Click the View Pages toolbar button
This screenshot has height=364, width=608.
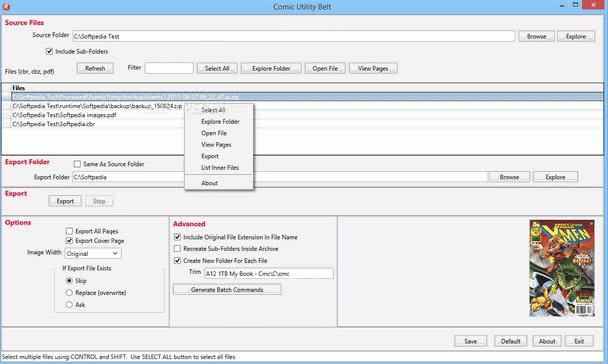[373, 68]
